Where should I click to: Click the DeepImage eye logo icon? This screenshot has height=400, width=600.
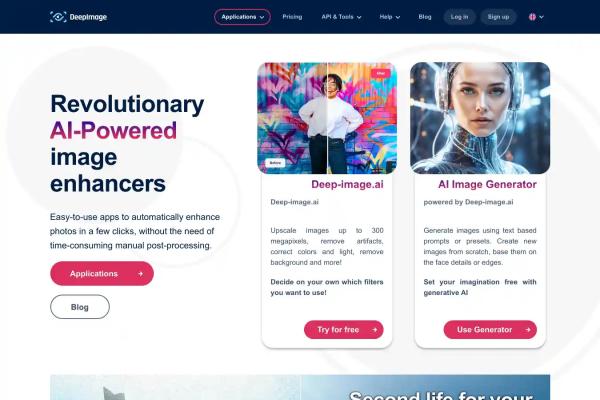58,17
